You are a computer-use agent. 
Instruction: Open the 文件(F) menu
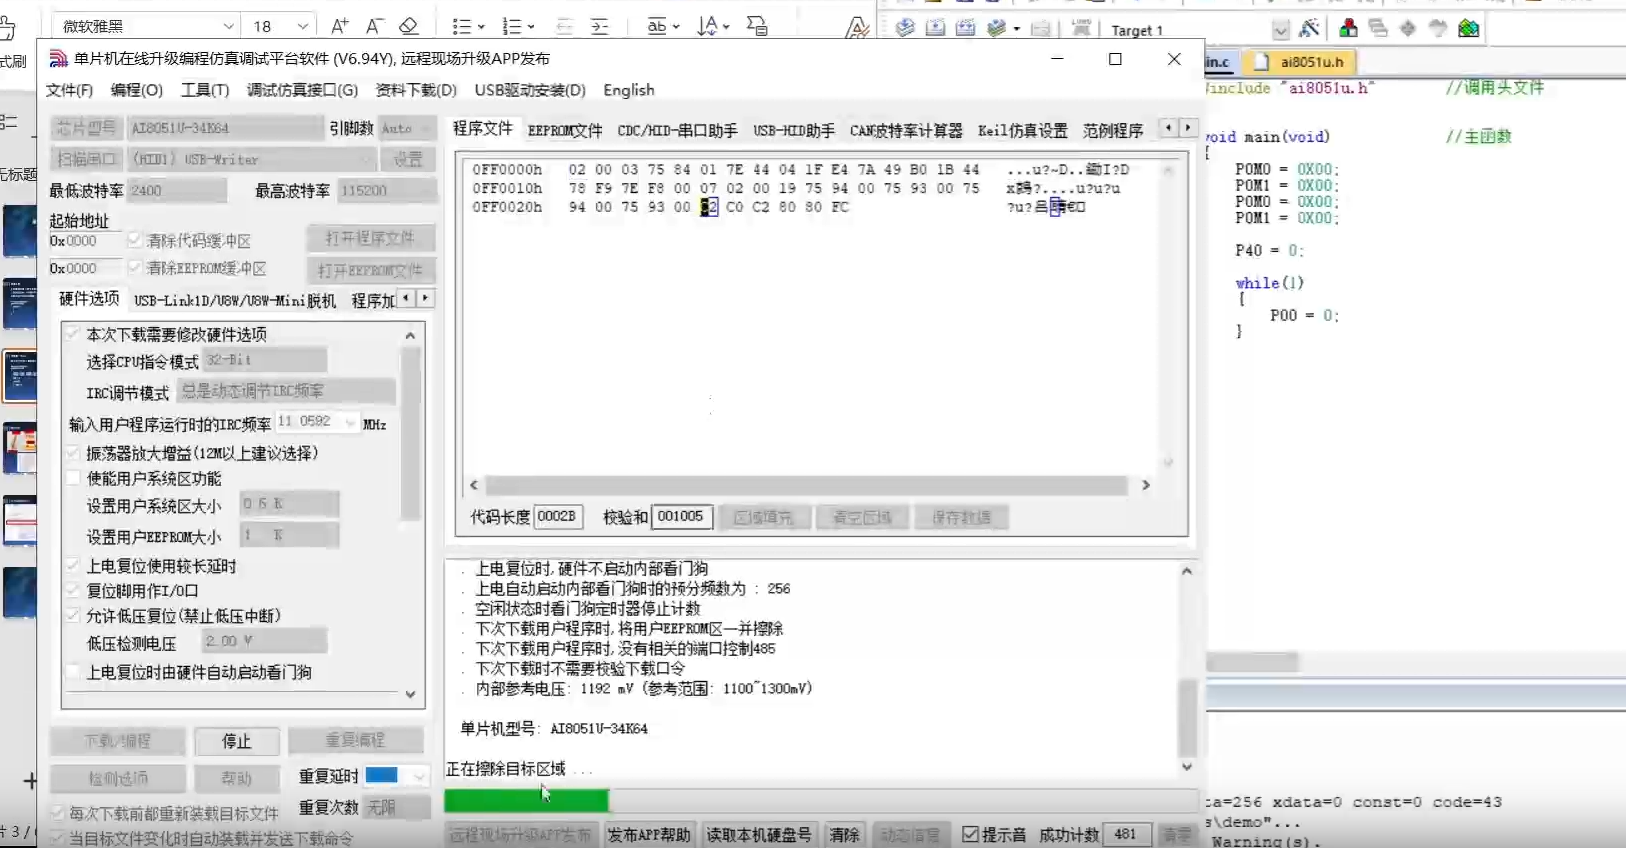click(69, 90)
